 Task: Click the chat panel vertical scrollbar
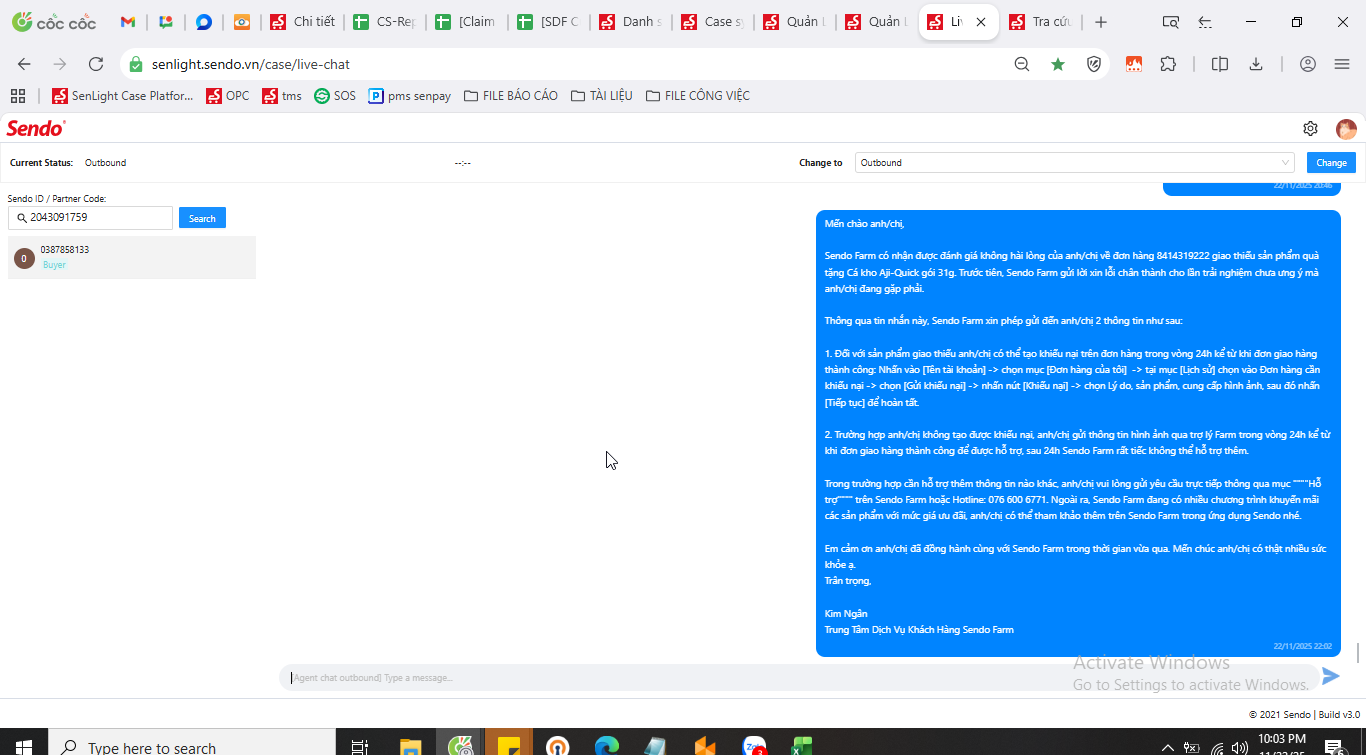pos(1357,652)
